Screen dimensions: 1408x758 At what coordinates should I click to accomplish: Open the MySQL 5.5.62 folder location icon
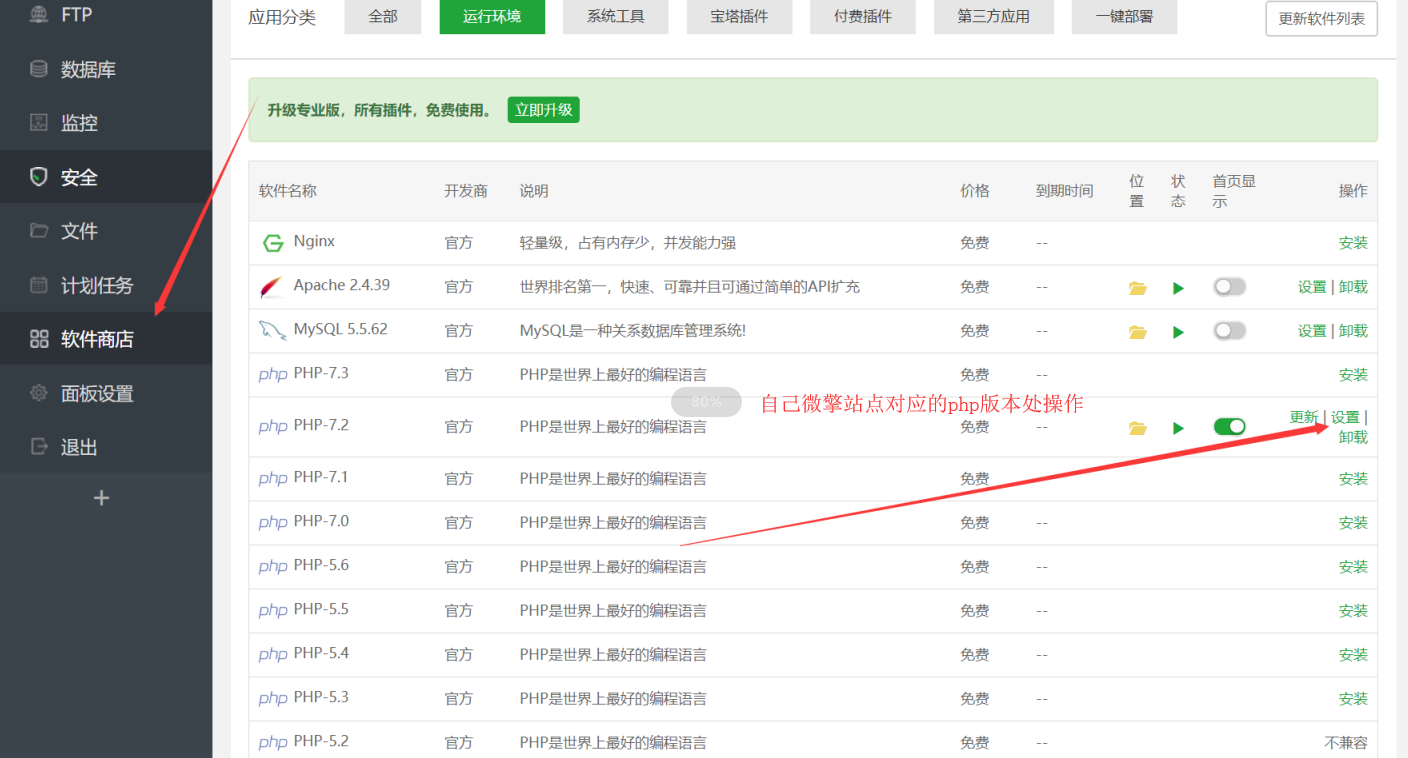[1137, 332]
